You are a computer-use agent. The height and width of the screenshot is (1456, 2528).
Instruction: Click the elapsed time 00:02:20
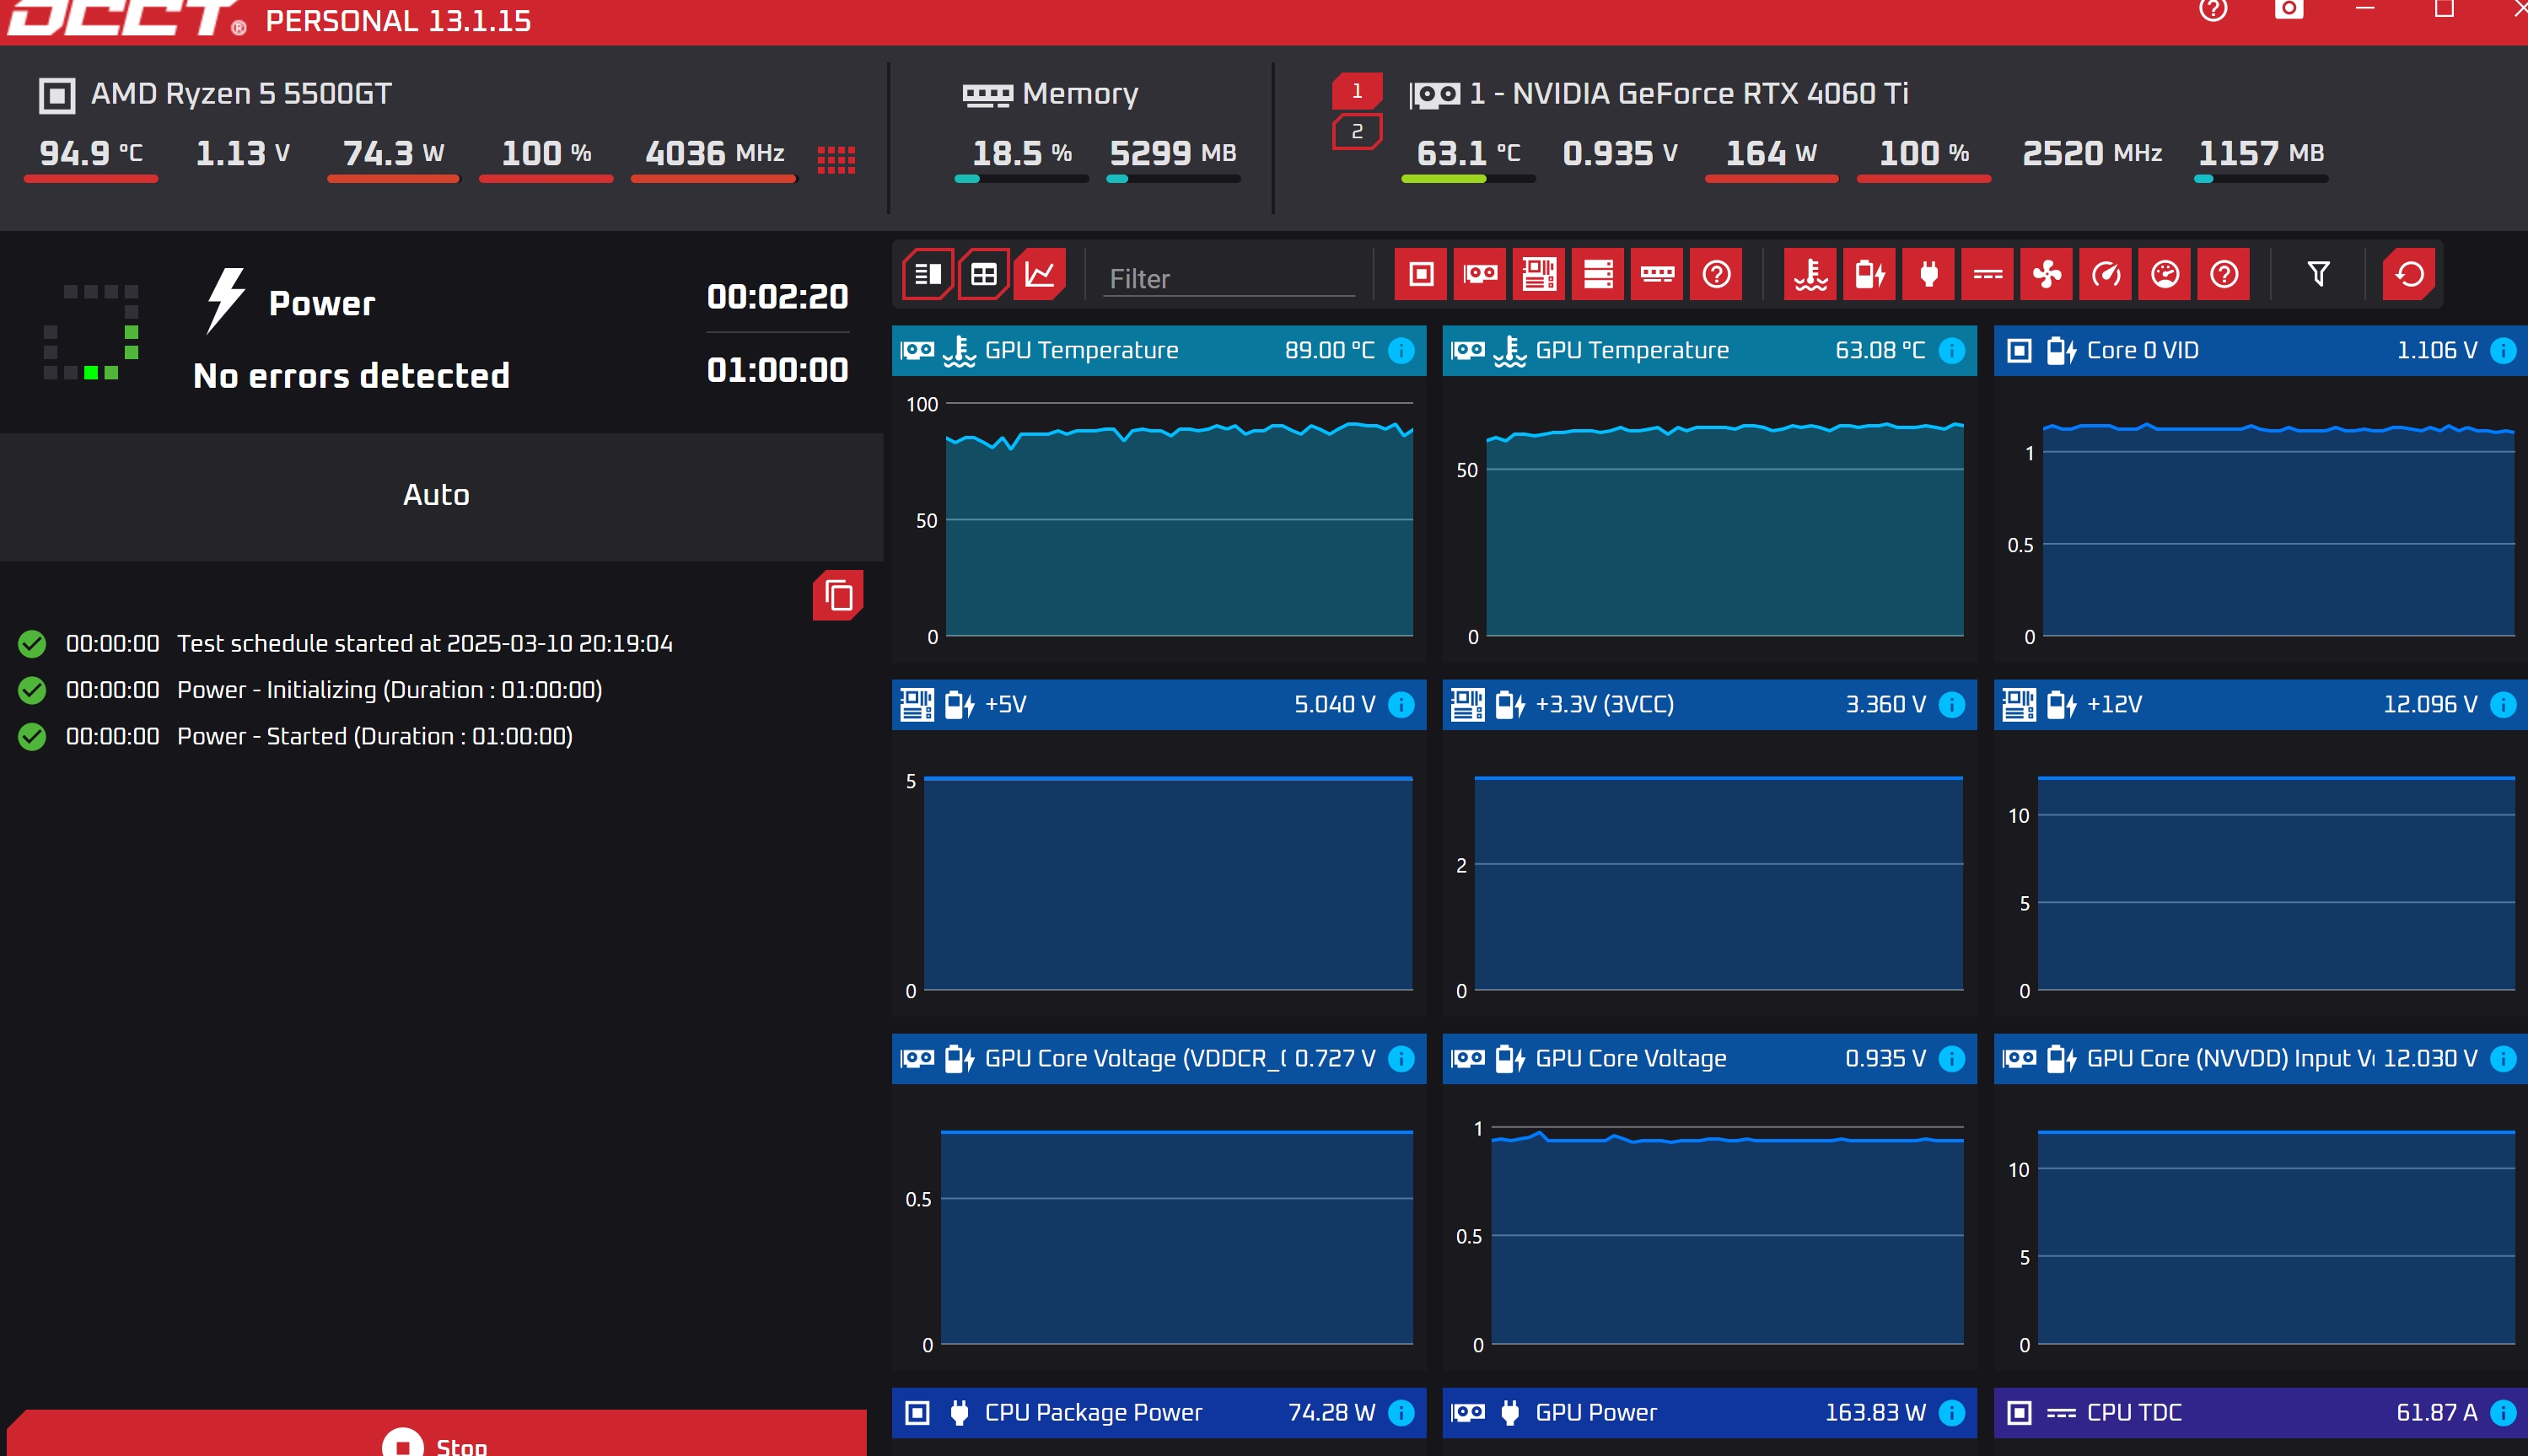[x=777, y=297]
